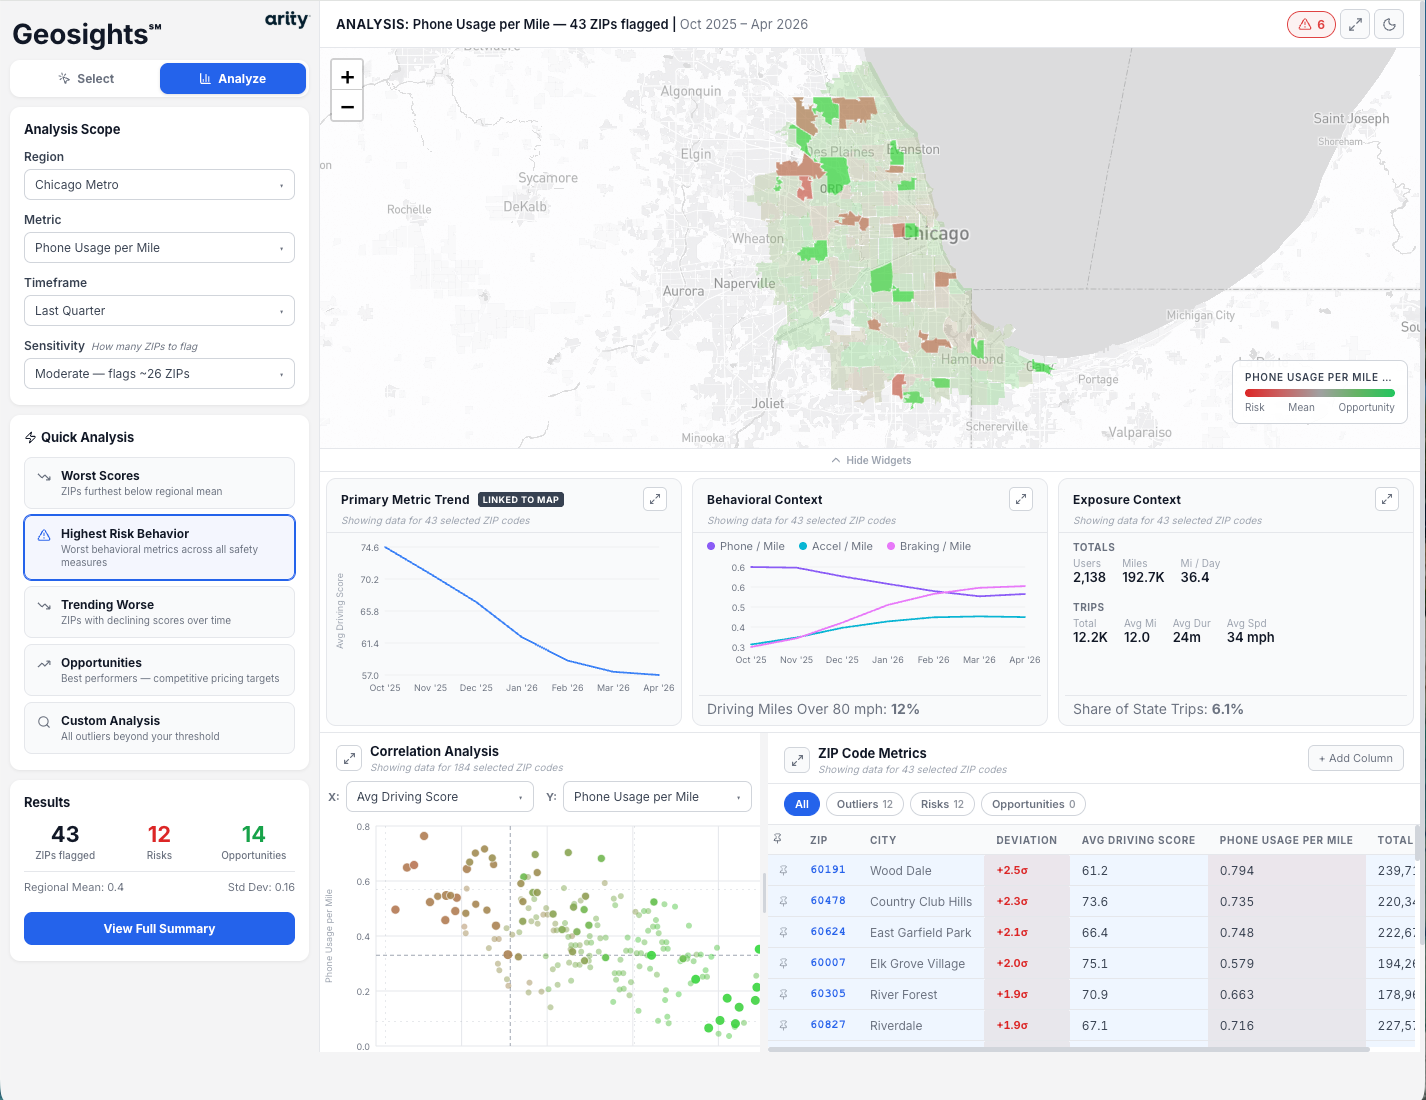This screenshot has height=1100, width=1426.
Task: Zoom out on the map
Action: [347, 106]
